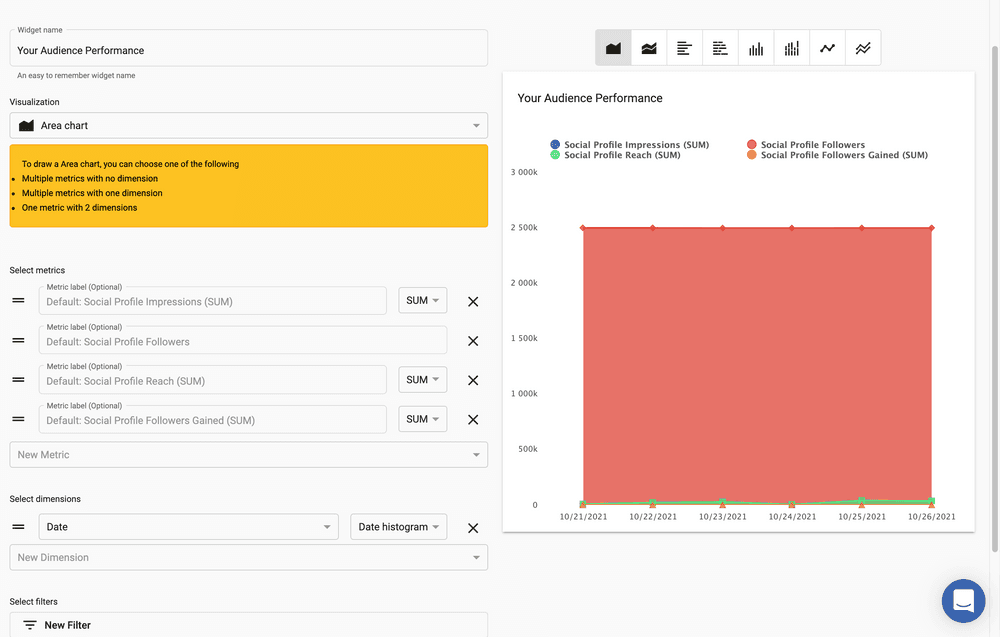Toggle Social Profile Reach legend series
The image size is (1000, 637).
pos(621,155)
